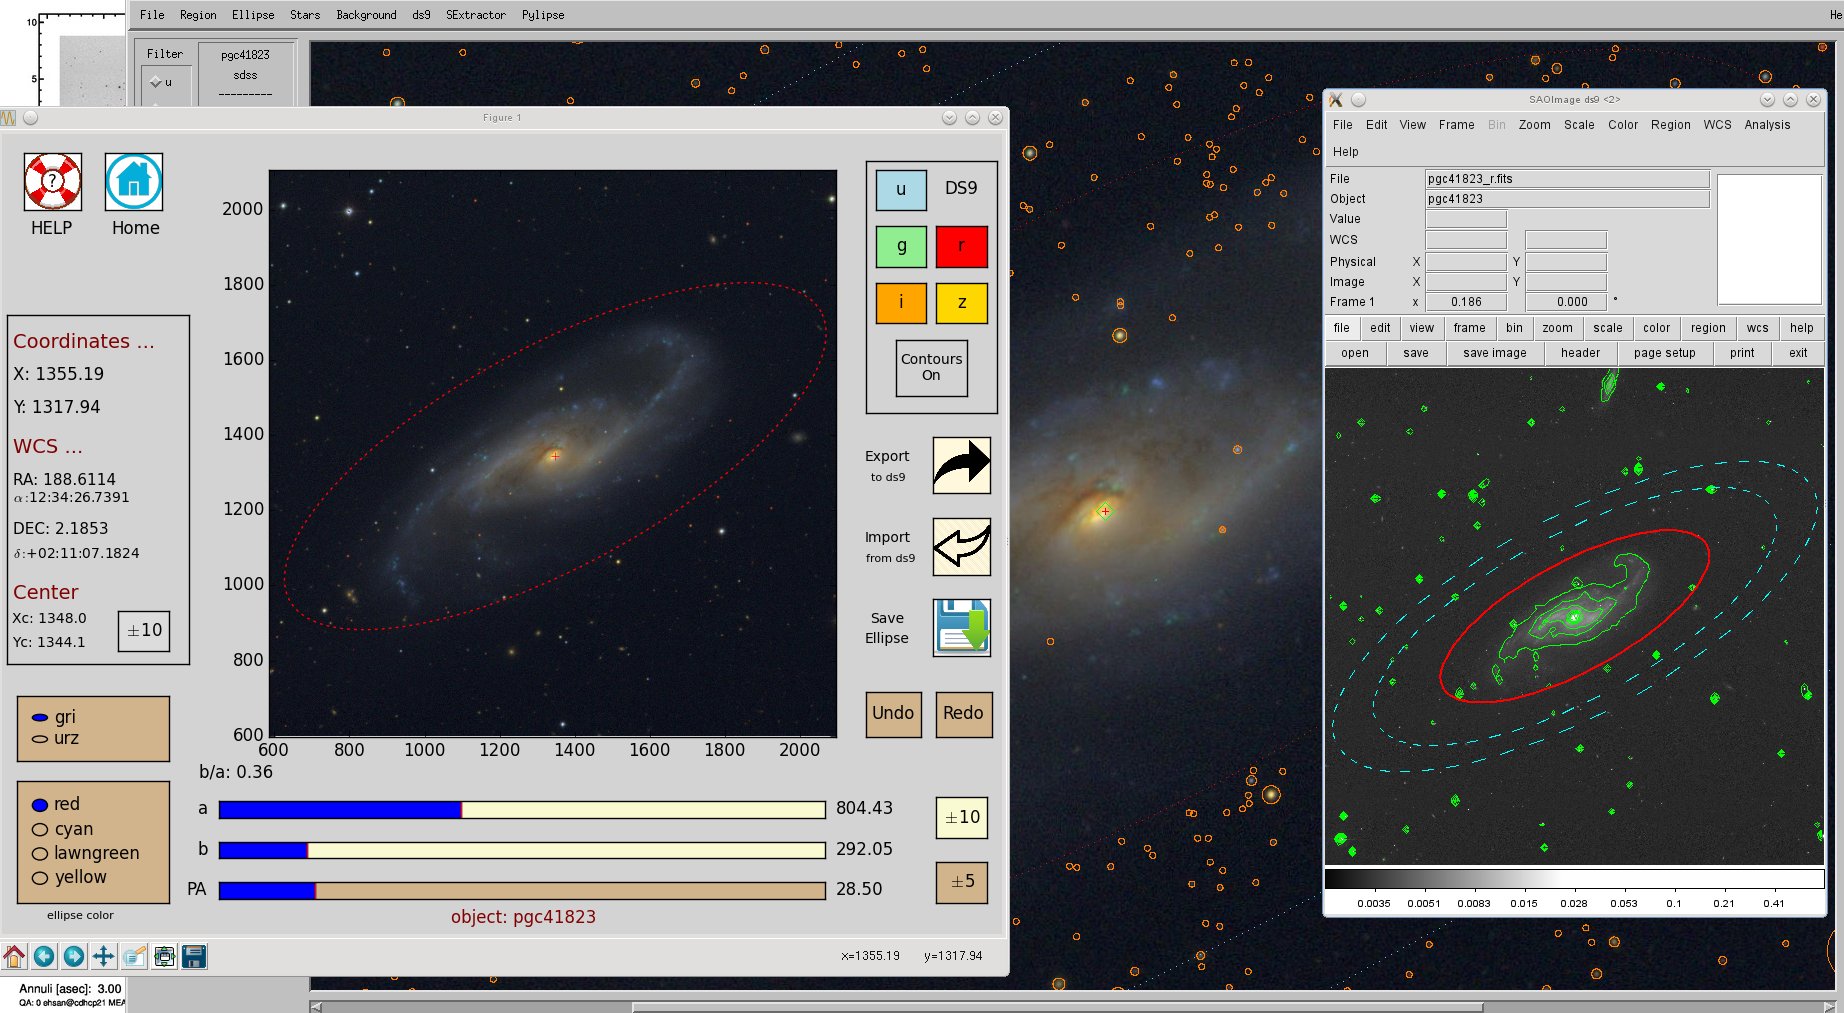Click the back arrow icon in the figure toolbar

pos(44,957)
